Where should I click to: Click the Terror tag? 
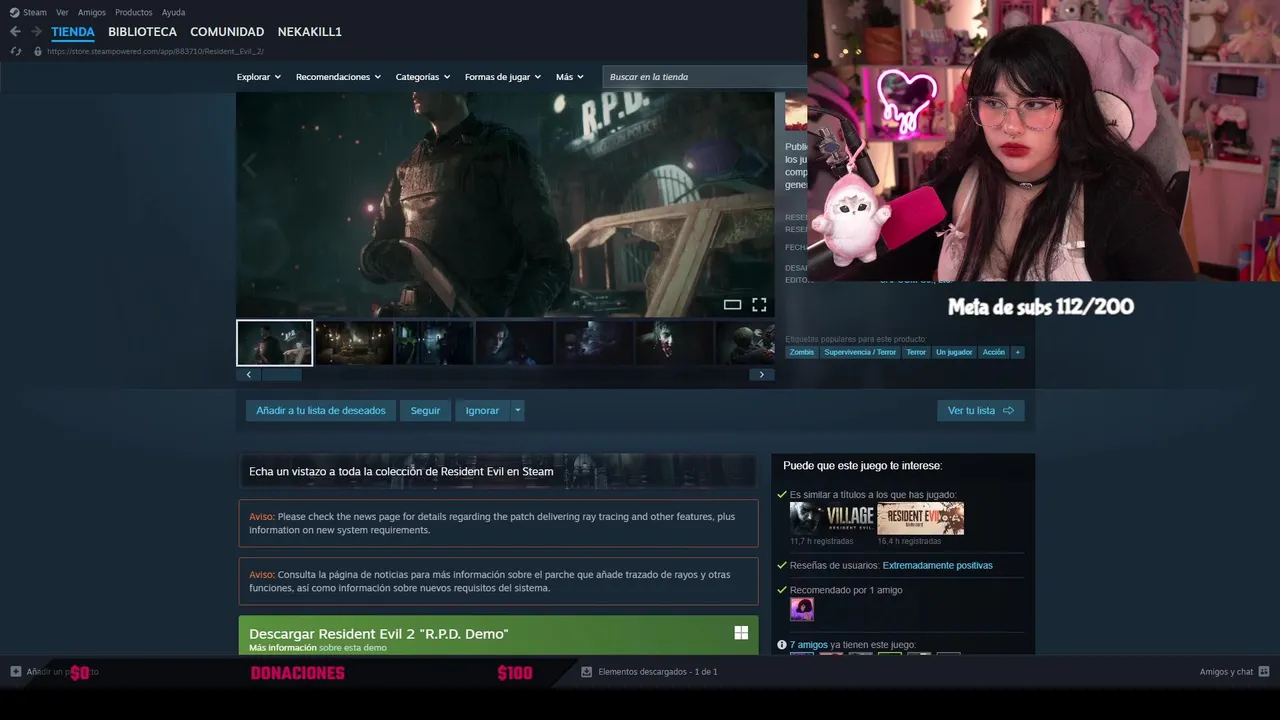tap(916, 352)
